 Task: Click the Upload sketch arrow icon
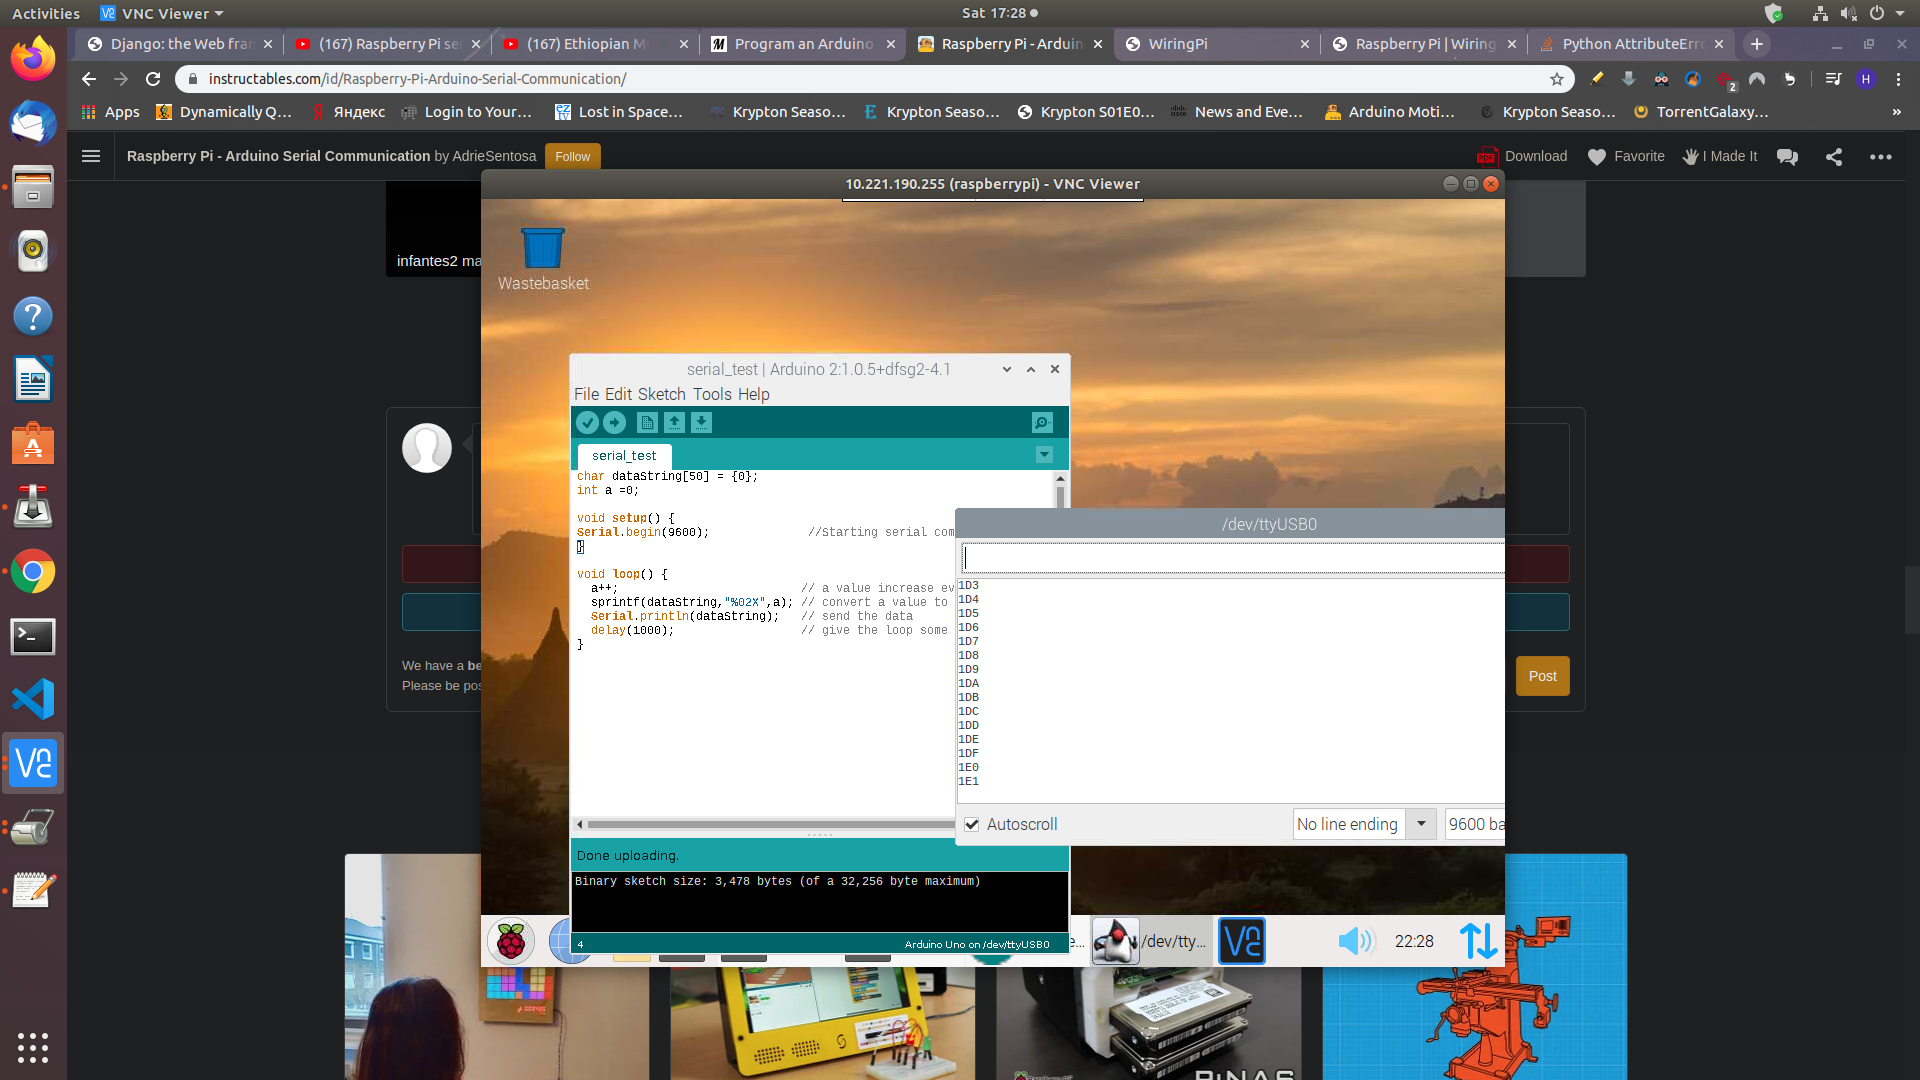tap(615, 422)
